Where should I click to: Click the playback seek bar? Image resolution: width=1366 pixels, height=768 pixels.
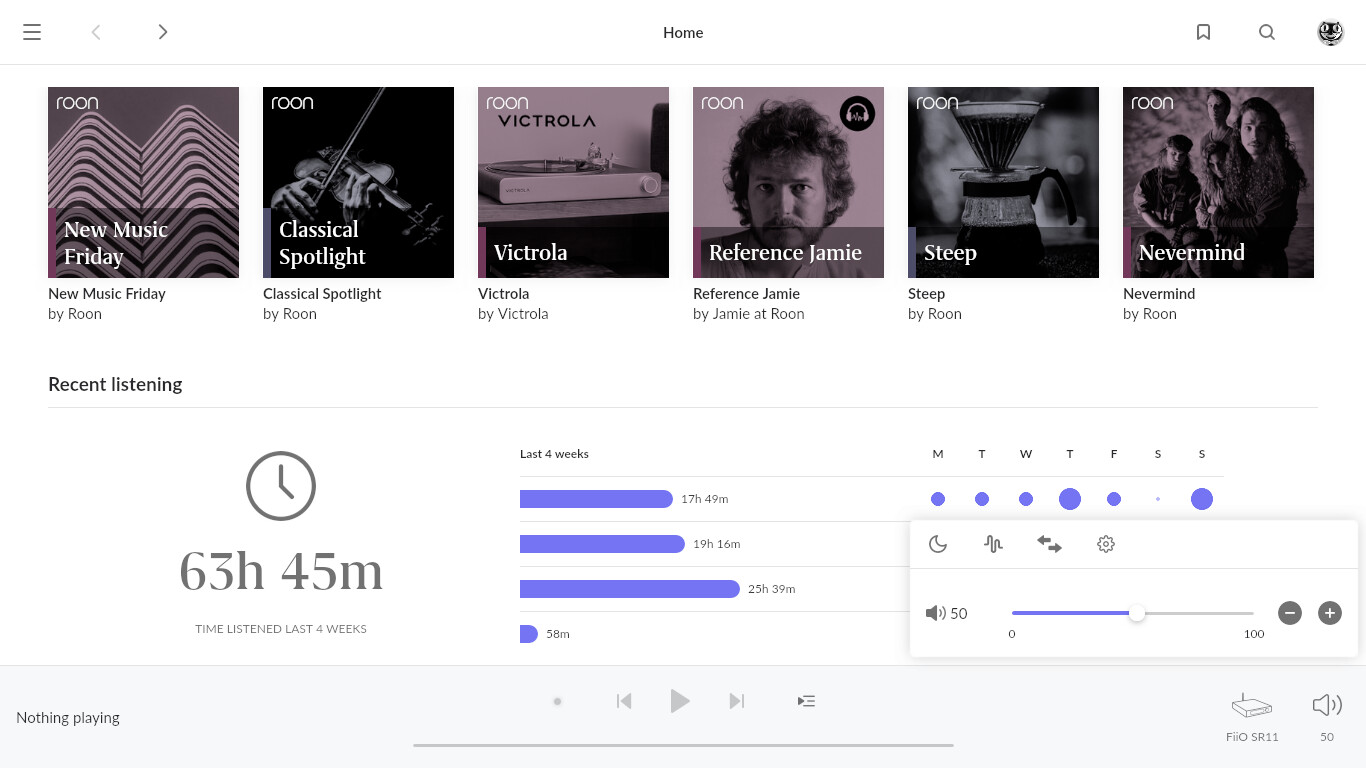[683, 745]
